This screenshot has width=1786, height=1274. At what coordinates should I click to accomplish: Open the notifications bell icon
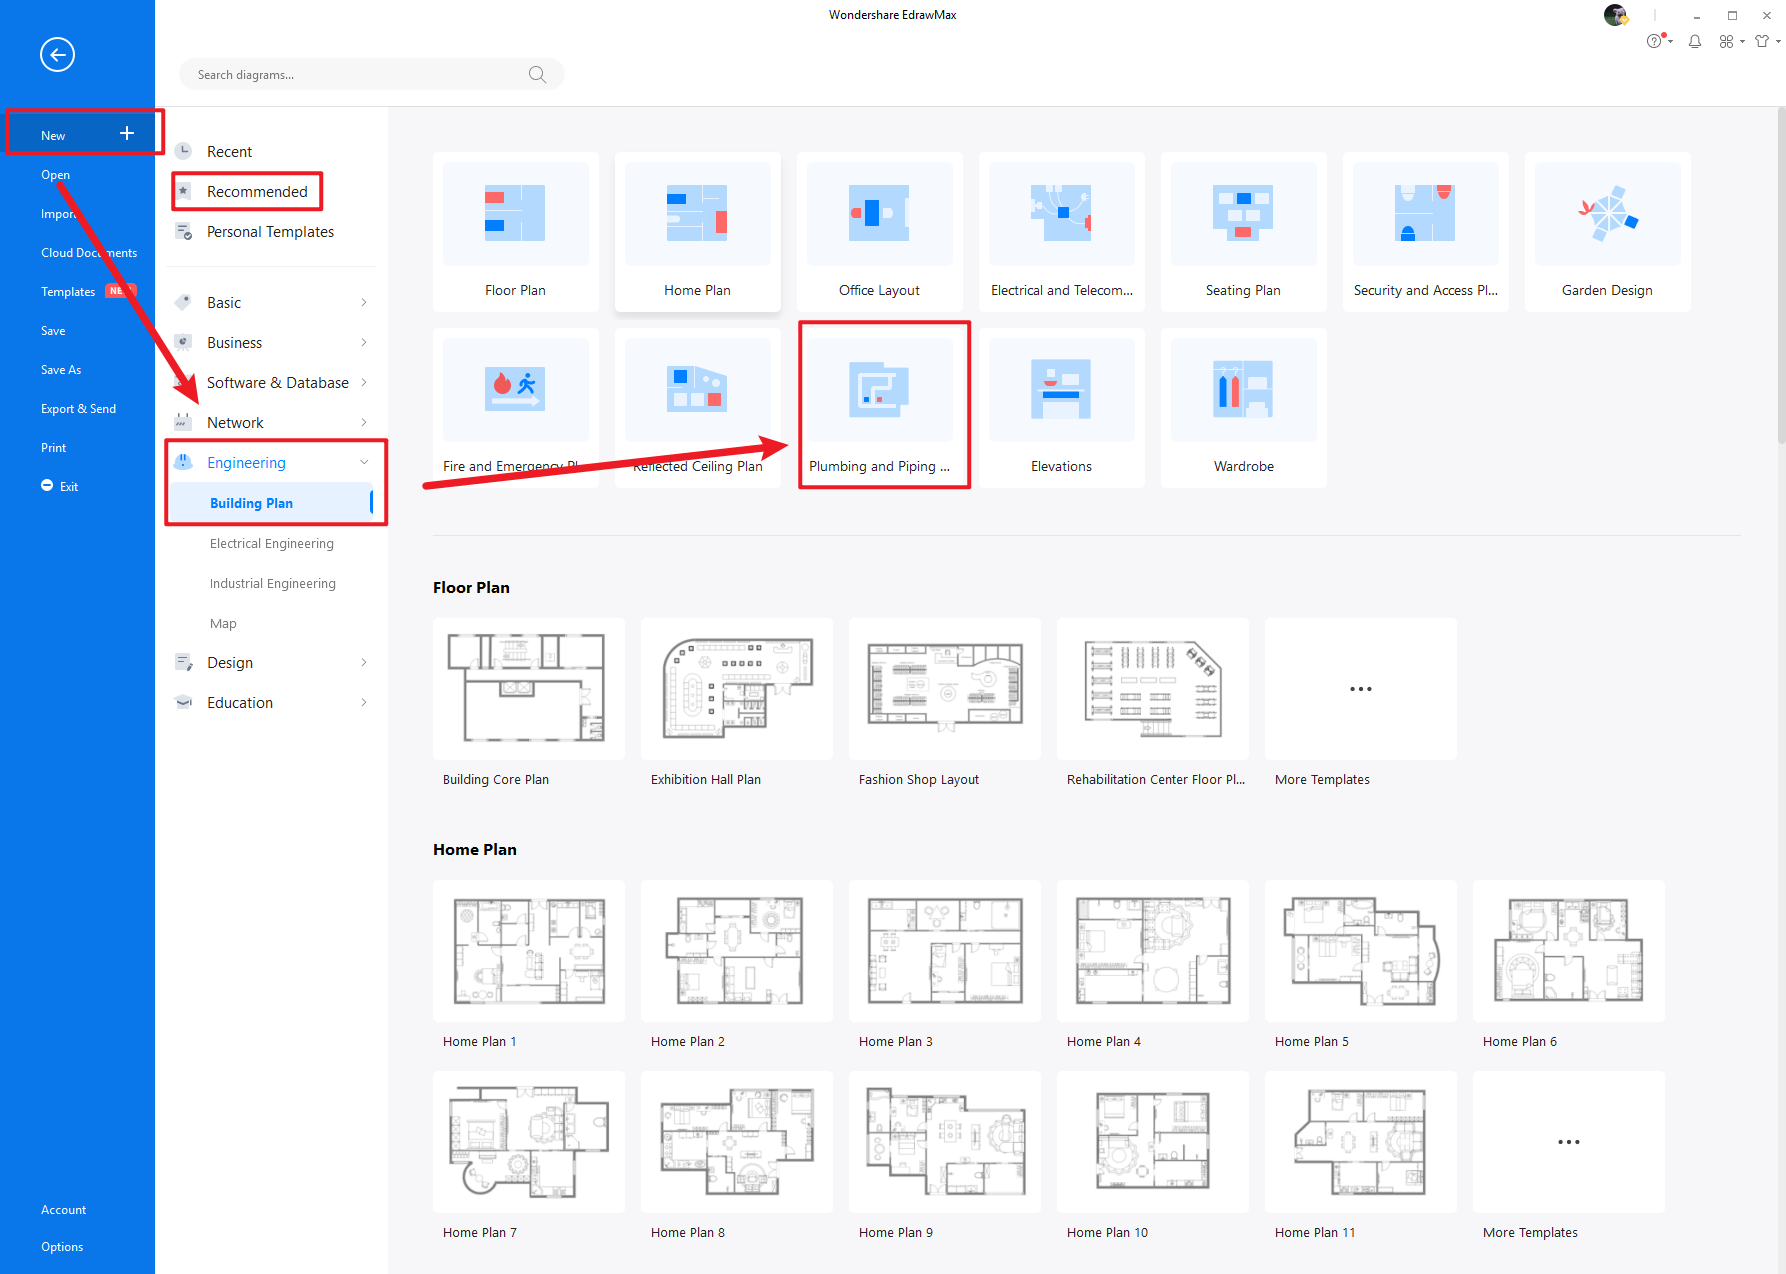[1695, 41]
